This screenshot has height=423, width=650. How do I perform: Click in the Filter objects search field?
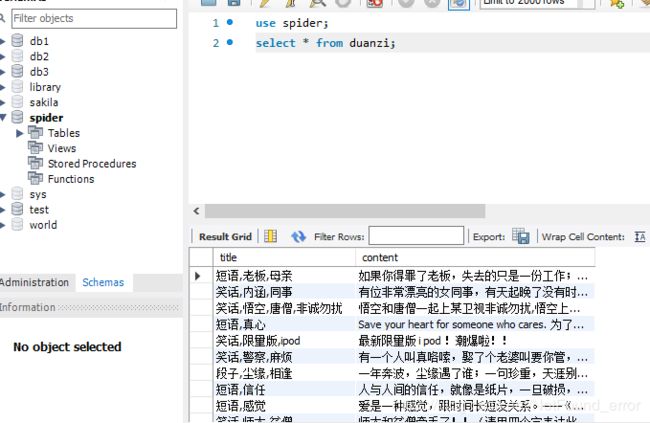94,18
